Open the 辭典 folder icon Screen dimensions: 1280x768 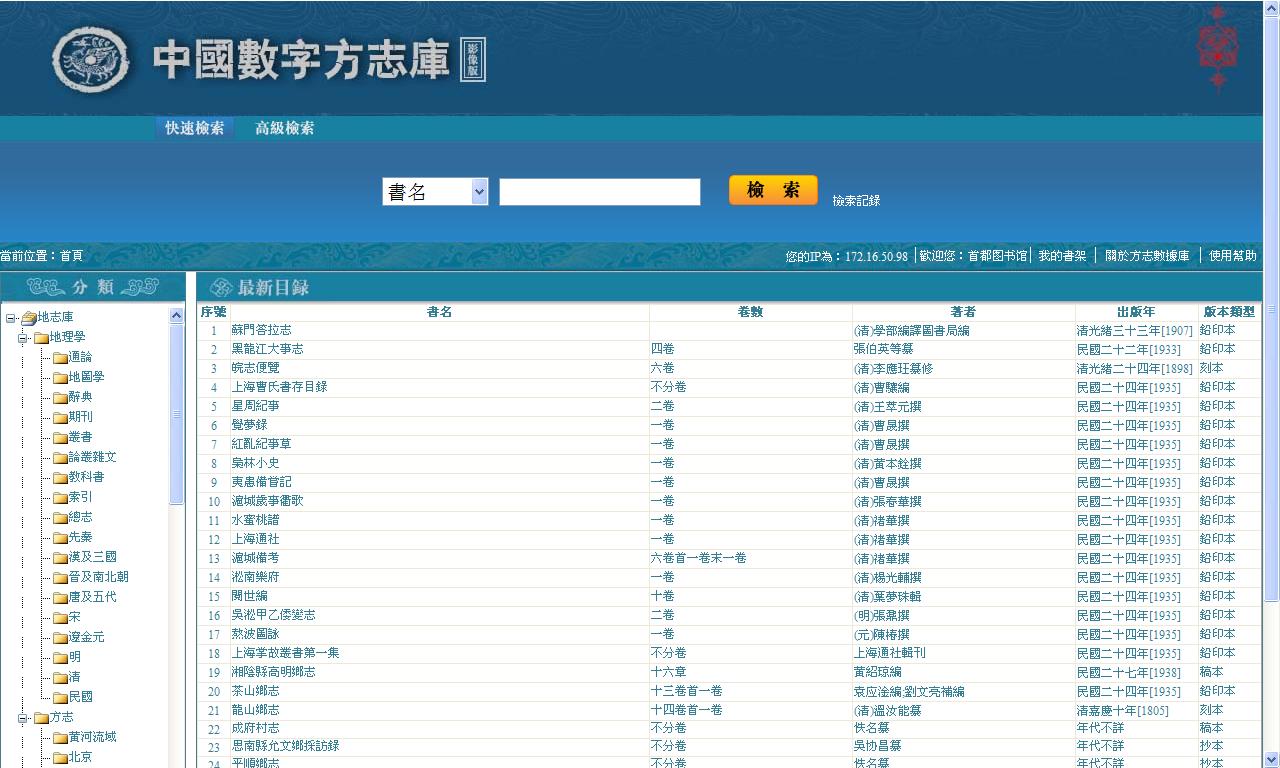pyautogui.click(x=60, y=398)
